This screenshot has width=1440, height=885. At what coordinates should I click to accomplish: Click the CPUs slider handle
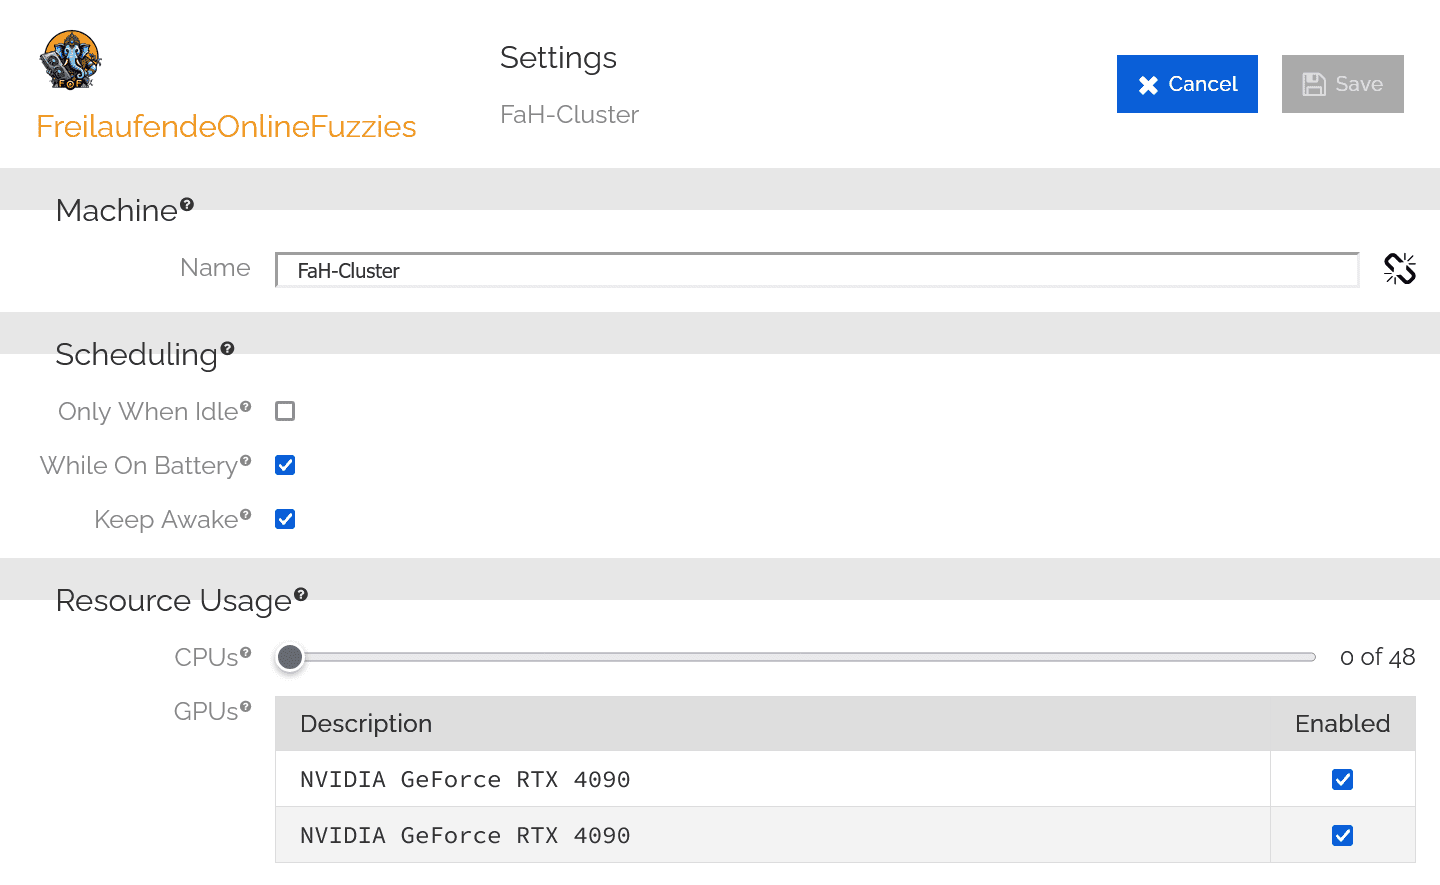[290, 657]
